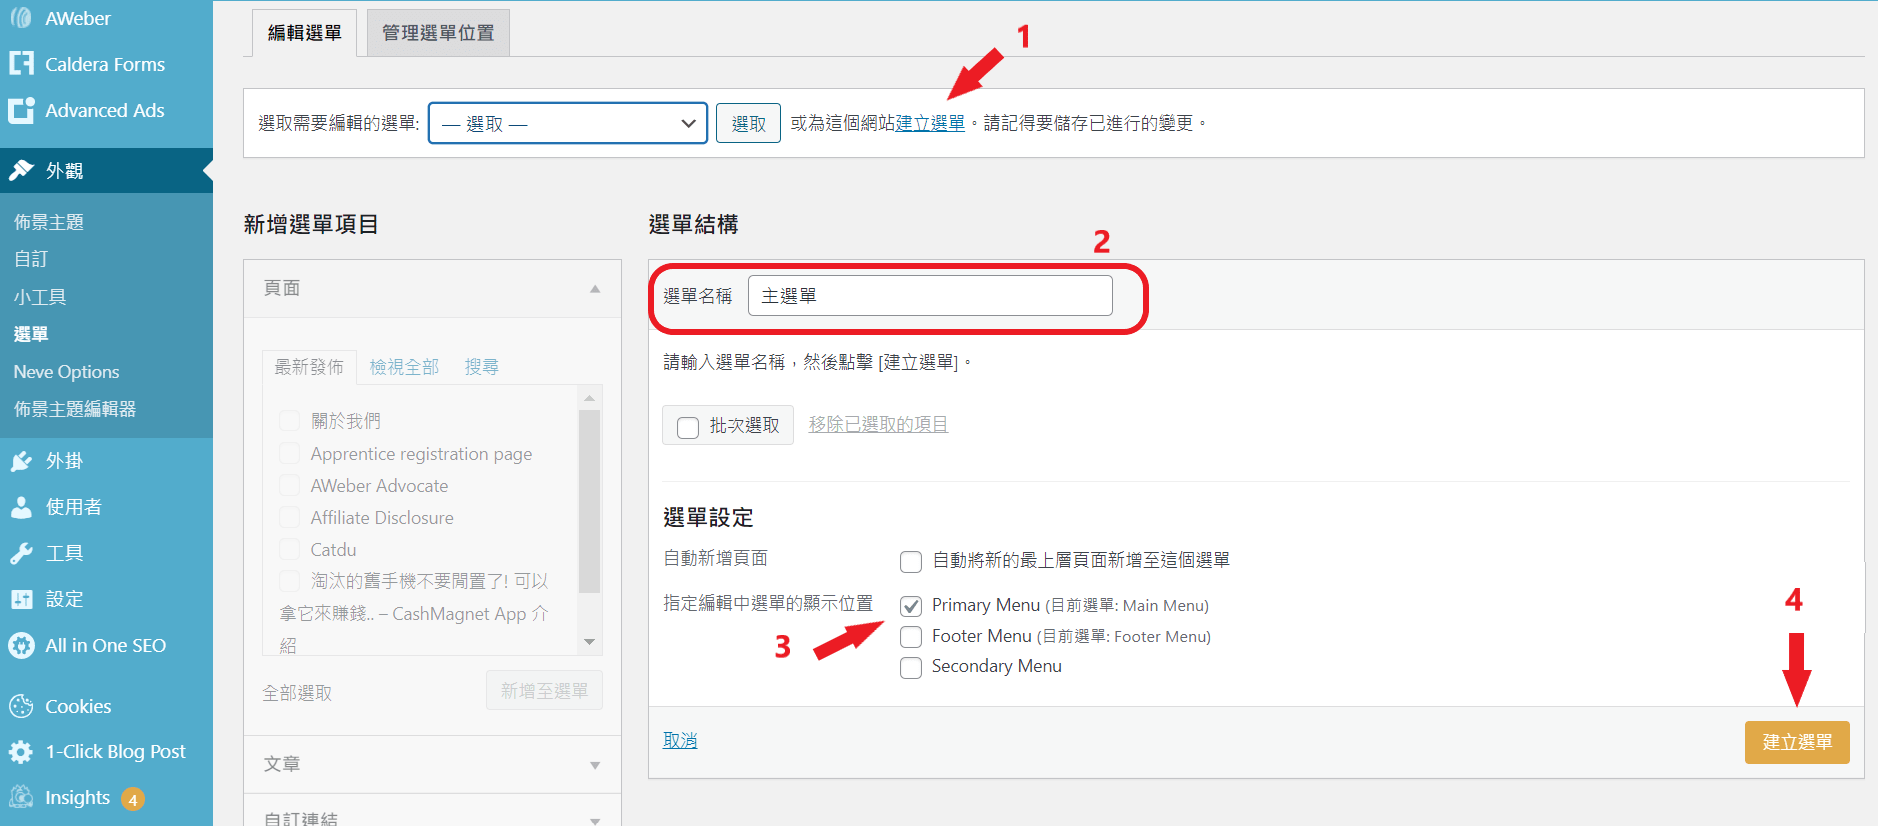The image size is (1878, 826).
Task: Tick the 關於我們 page checkbox
Action: pyautogui.click(x=289, y=420)
